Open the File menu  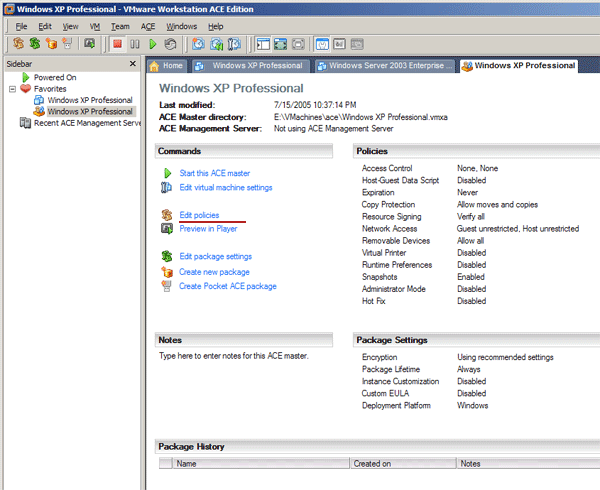[x=21, y=26]
